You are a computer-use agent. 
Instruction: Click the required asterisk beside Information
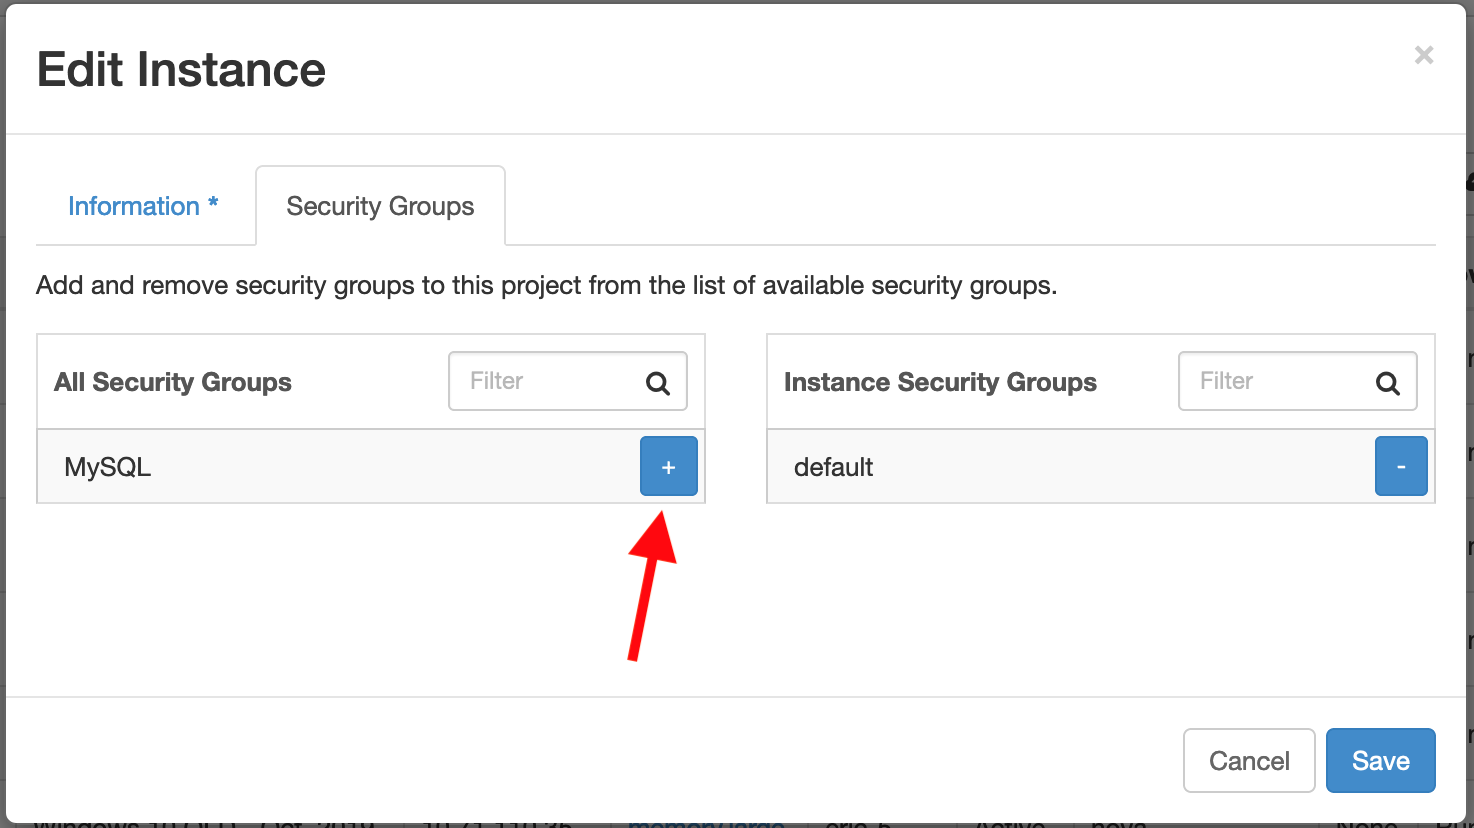213,203
